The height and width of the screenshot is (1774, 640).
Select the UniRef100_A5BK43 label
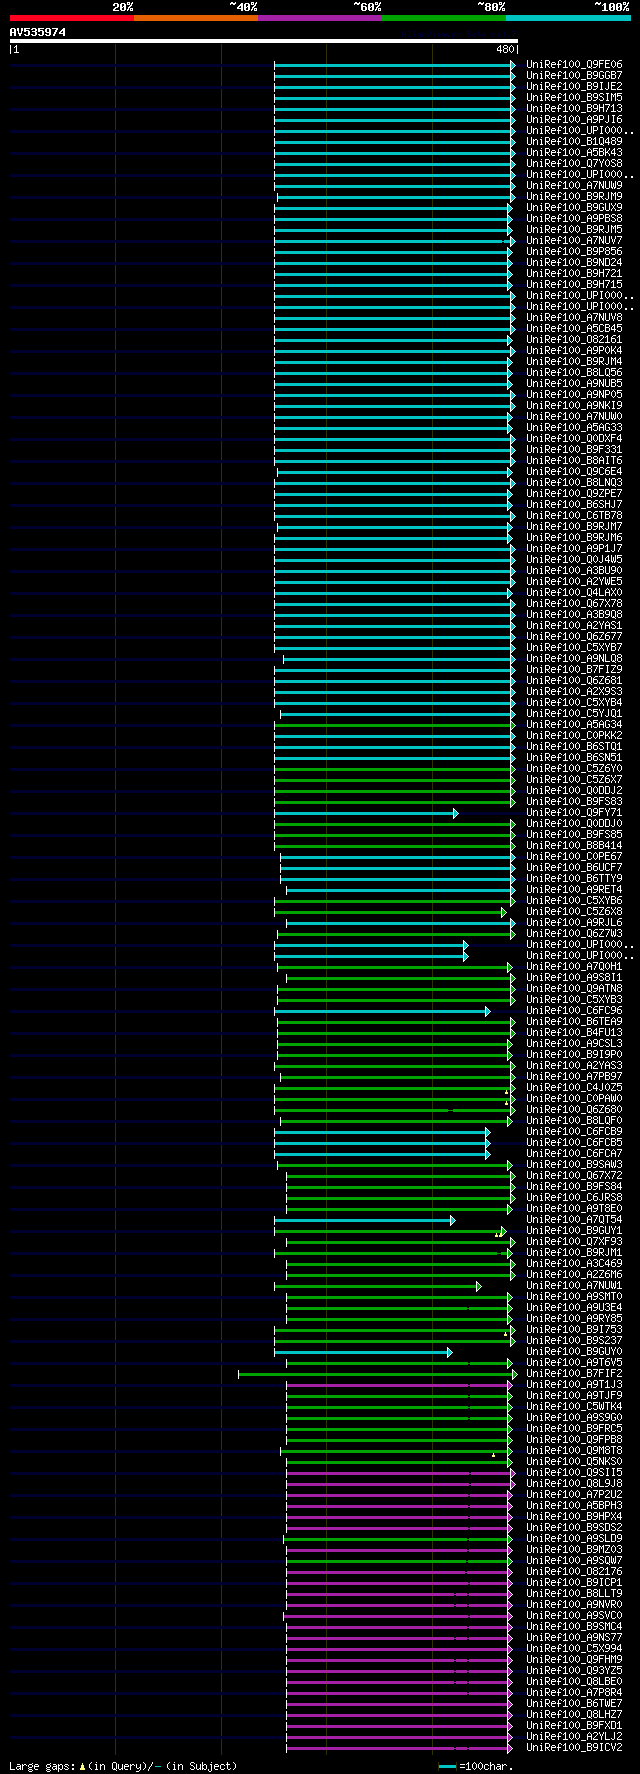[x=574, y=153]
